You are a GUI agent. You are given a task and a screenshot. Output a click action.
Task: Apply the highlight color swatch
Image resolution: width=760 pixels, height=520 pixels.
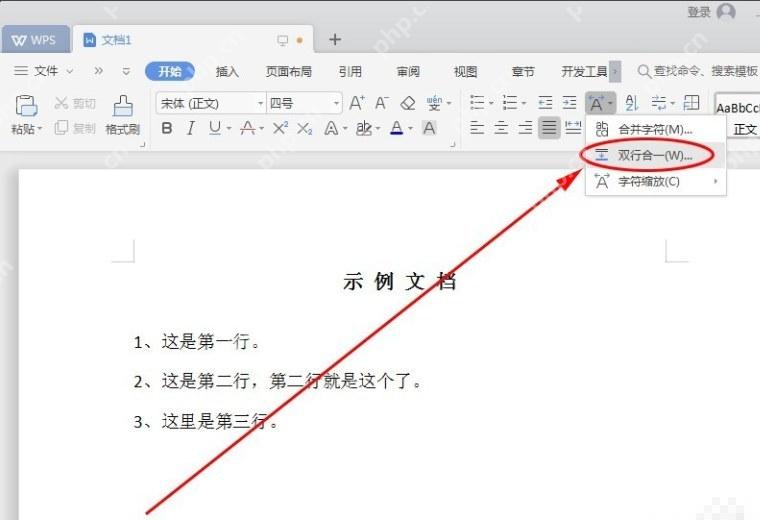click(364, 128)
